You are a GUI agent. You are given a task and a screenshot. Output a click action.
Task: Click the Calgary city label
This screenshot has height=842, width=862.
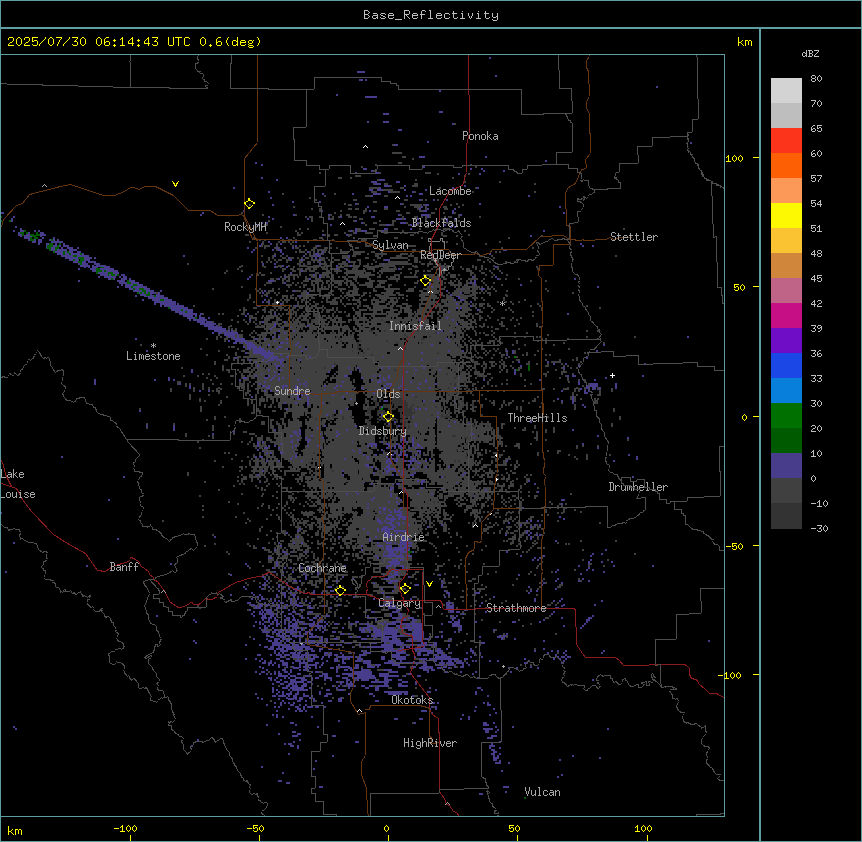(x=399, y=603)
